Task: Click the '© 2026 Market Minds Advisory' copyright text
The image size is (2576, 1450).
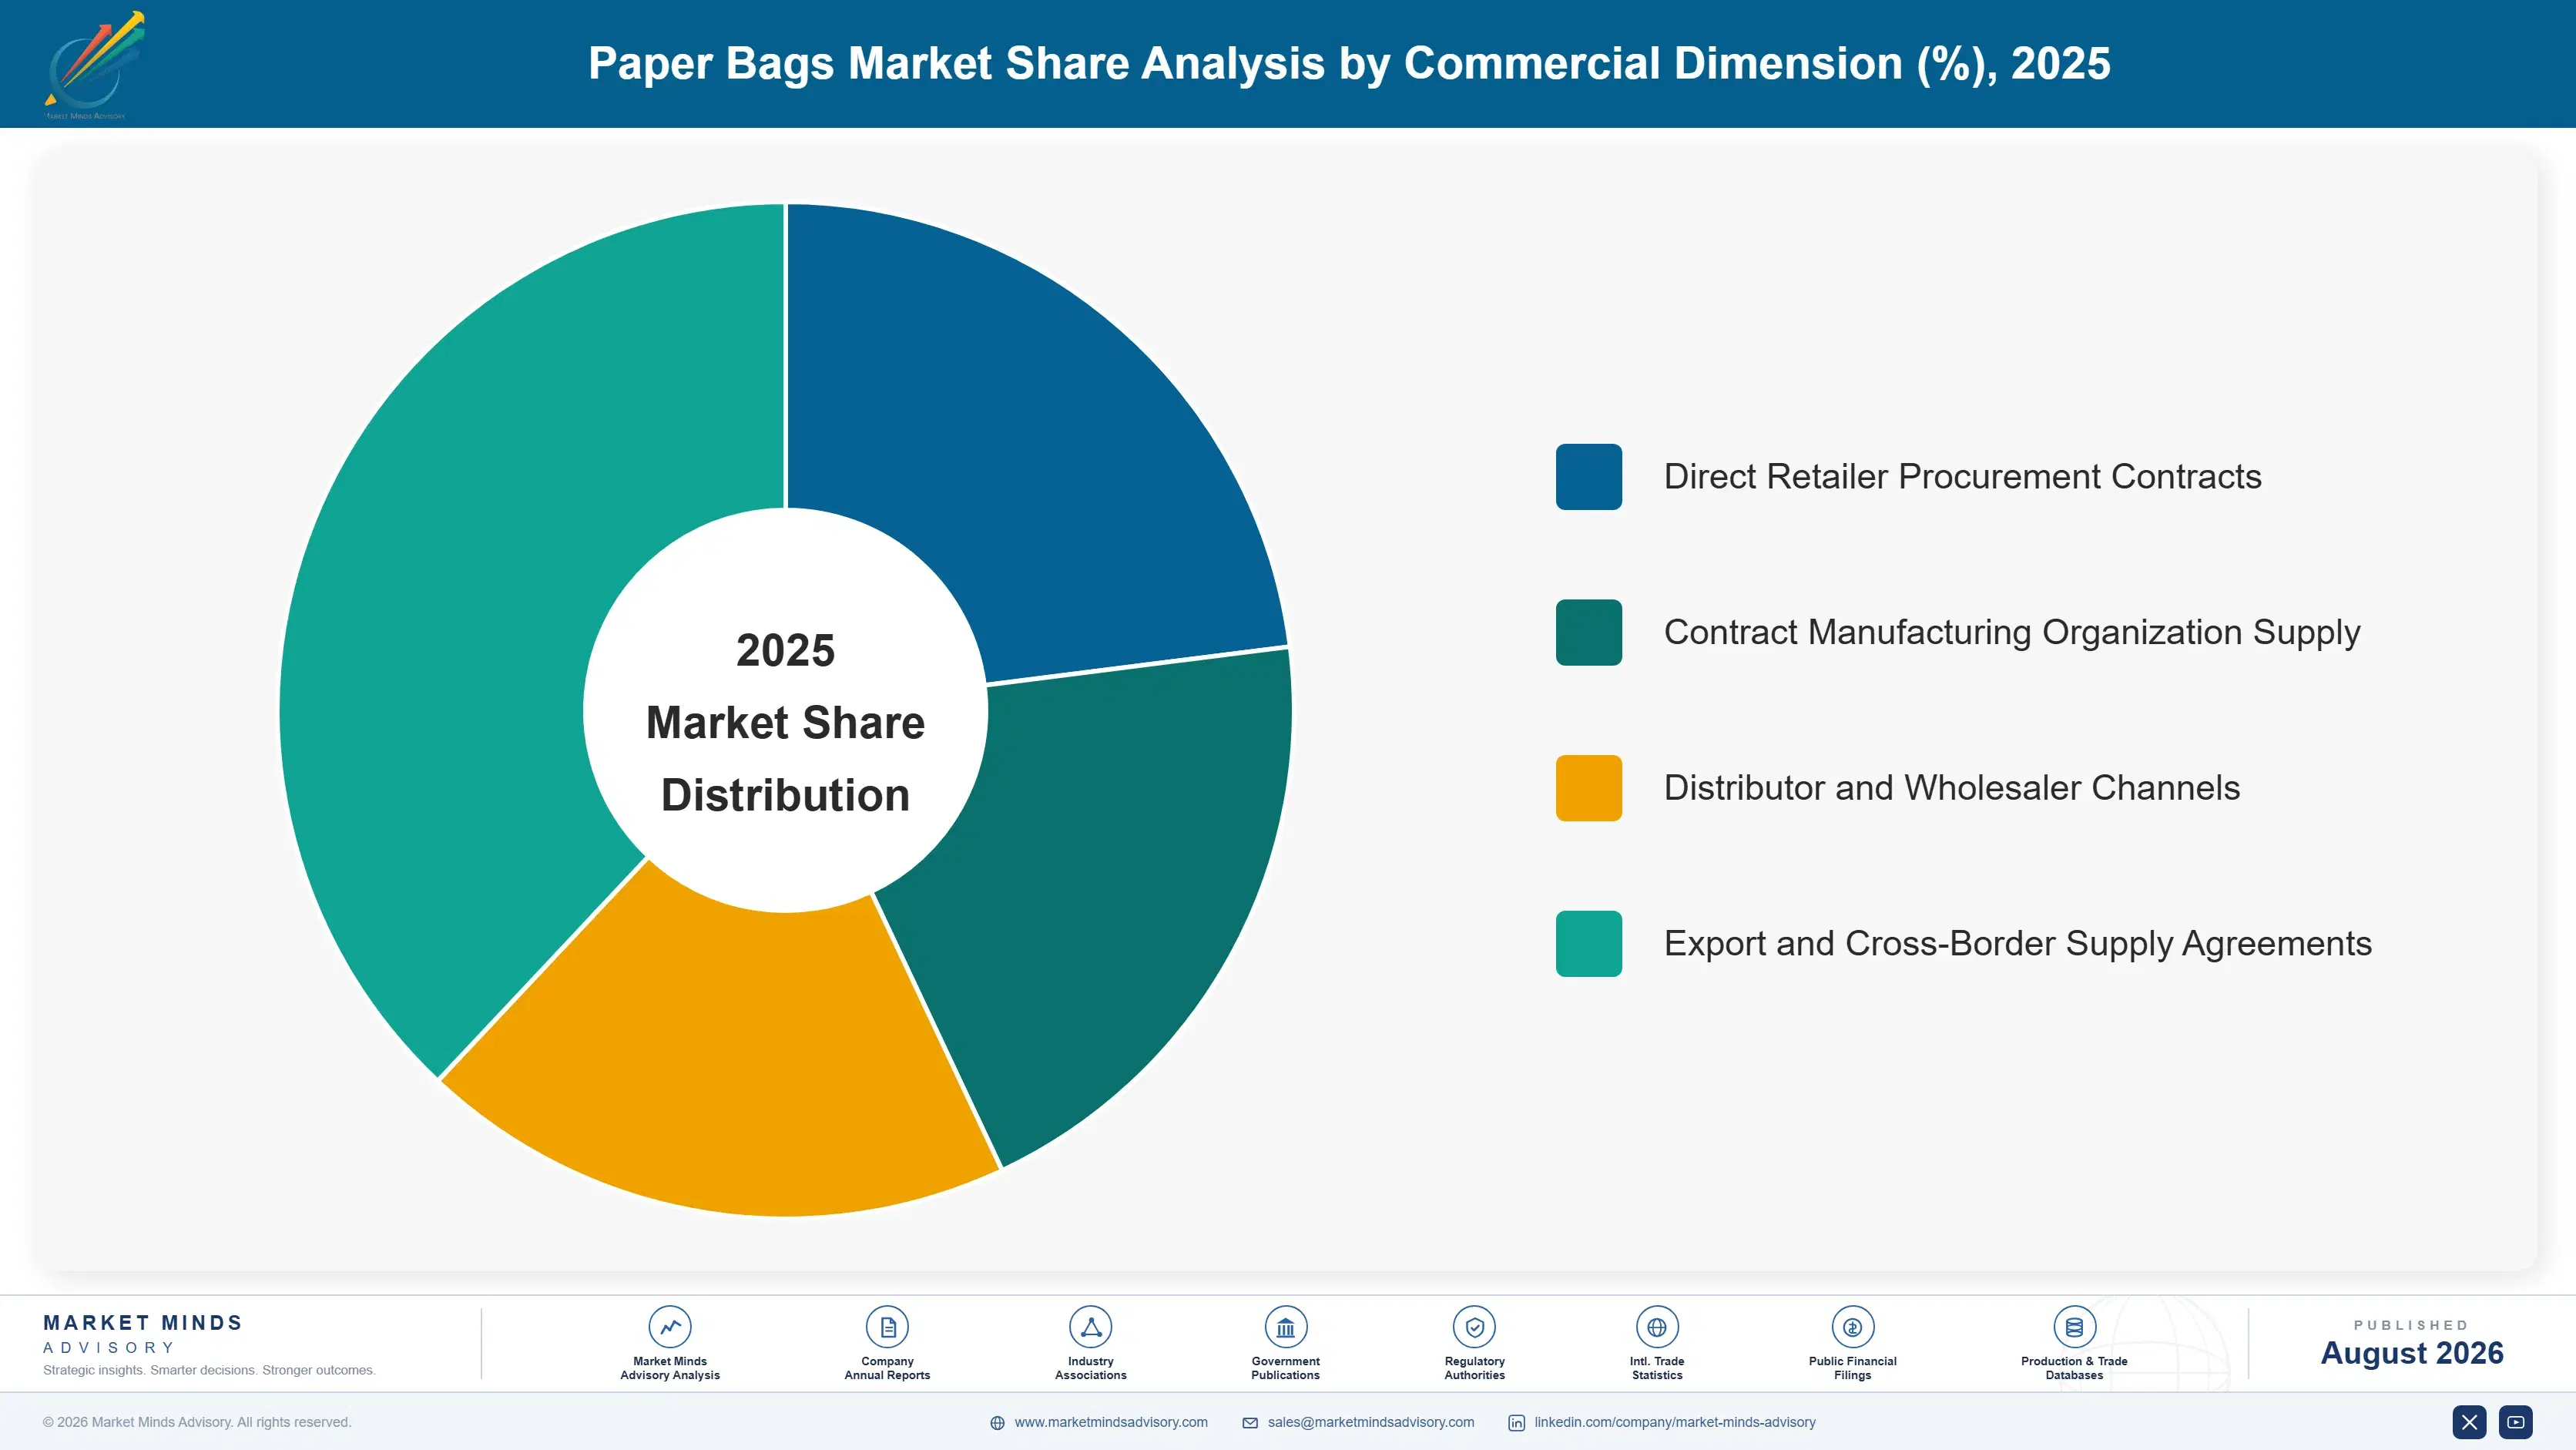Action: coord(197,1422)
